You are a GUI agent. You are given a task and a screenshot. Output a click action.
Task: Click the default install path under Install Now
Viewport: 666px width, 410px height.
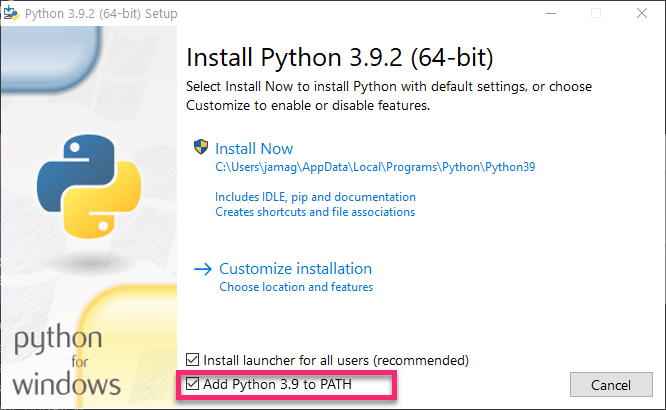(375, 168)
